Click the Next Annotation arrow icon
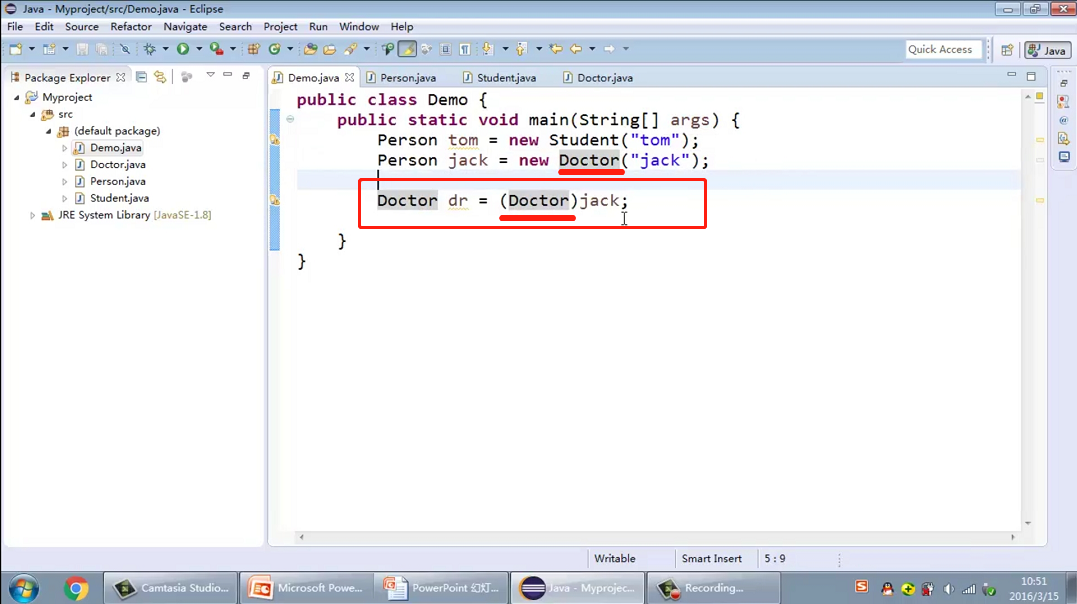The width and height of the screenshot is (1077, 604). pos(488,49)
